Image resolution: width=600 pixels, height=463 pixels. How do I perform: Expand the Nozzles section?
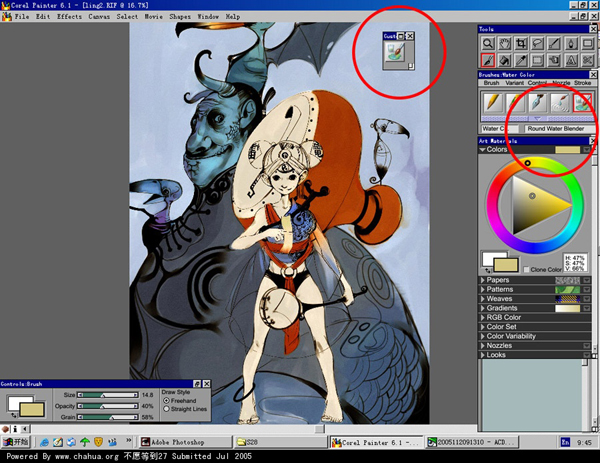[x=483, y=346]
